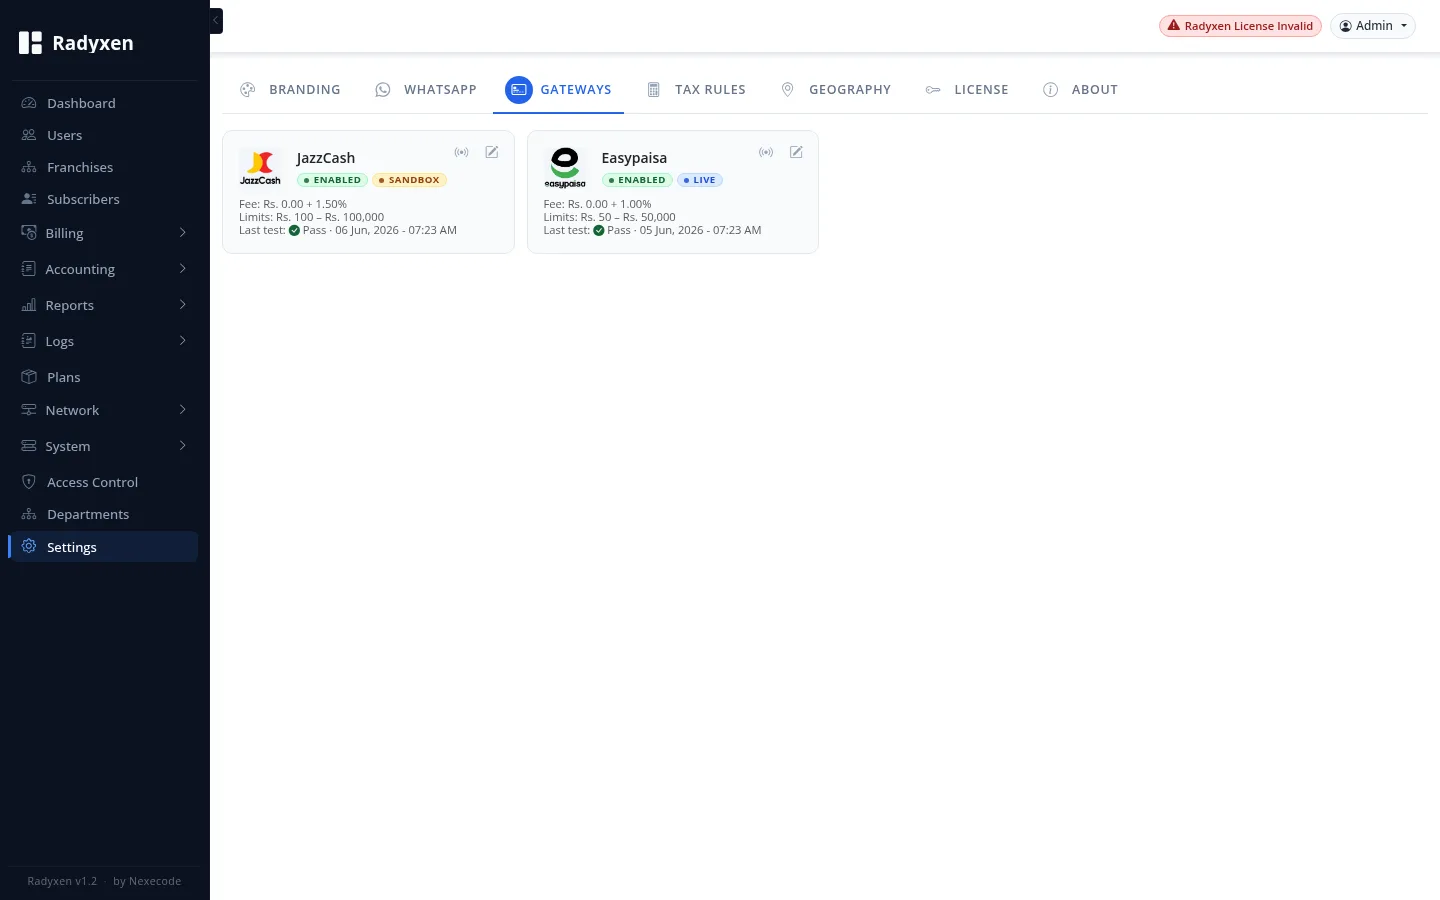Image resolution: width=1440 pixels, height=900 pixels.
Task: Click the Dashboard icon in sidebar
Action: (x=29, y=103)
